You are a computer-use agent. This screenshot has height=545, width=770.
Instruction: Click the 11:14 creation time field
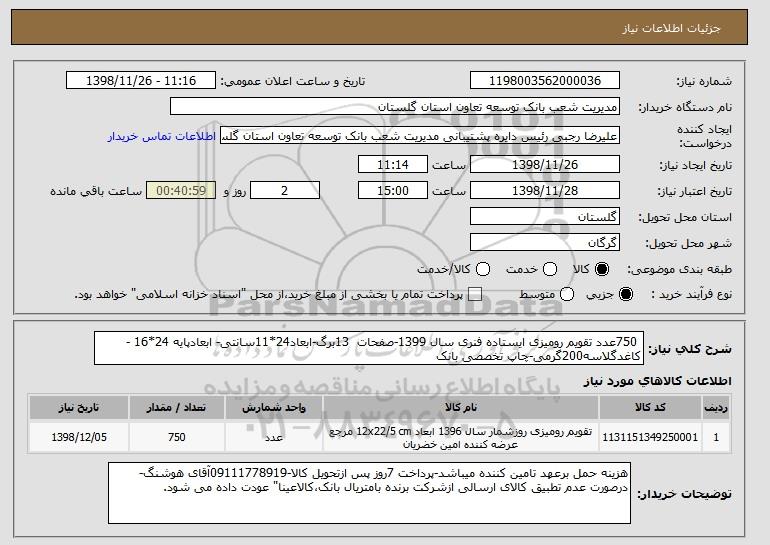pos(393,164)
